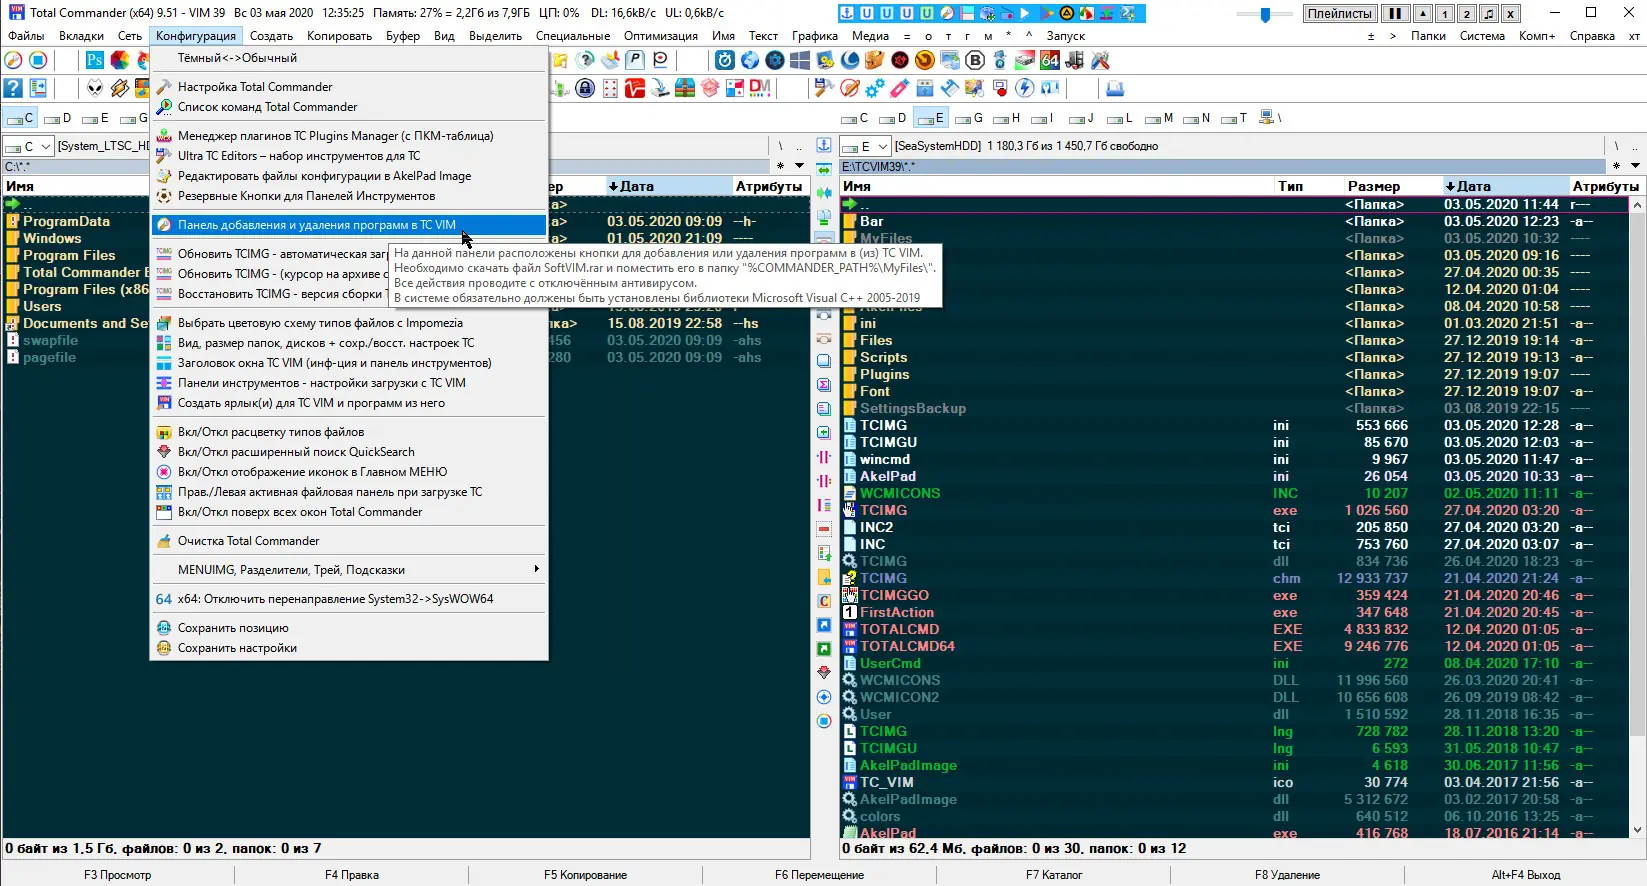The width and height of the screenshot is (1647, 886).
Task: Toggle 'Вкл/Откл расширенный поиск QuickSearch'
Action: (296, 452)
